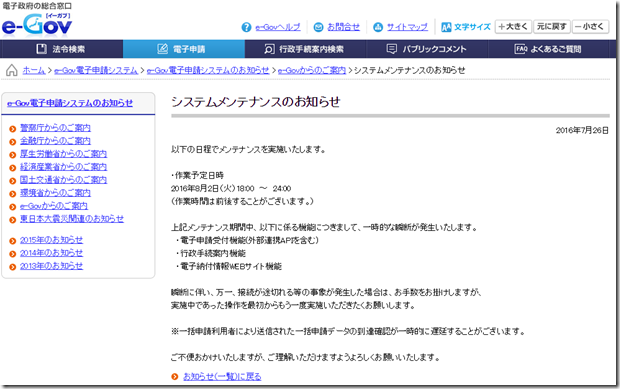
Task: Click お知らせ(一覧)に戻る link
Action: pyautogui.click(x=222, y=377)
